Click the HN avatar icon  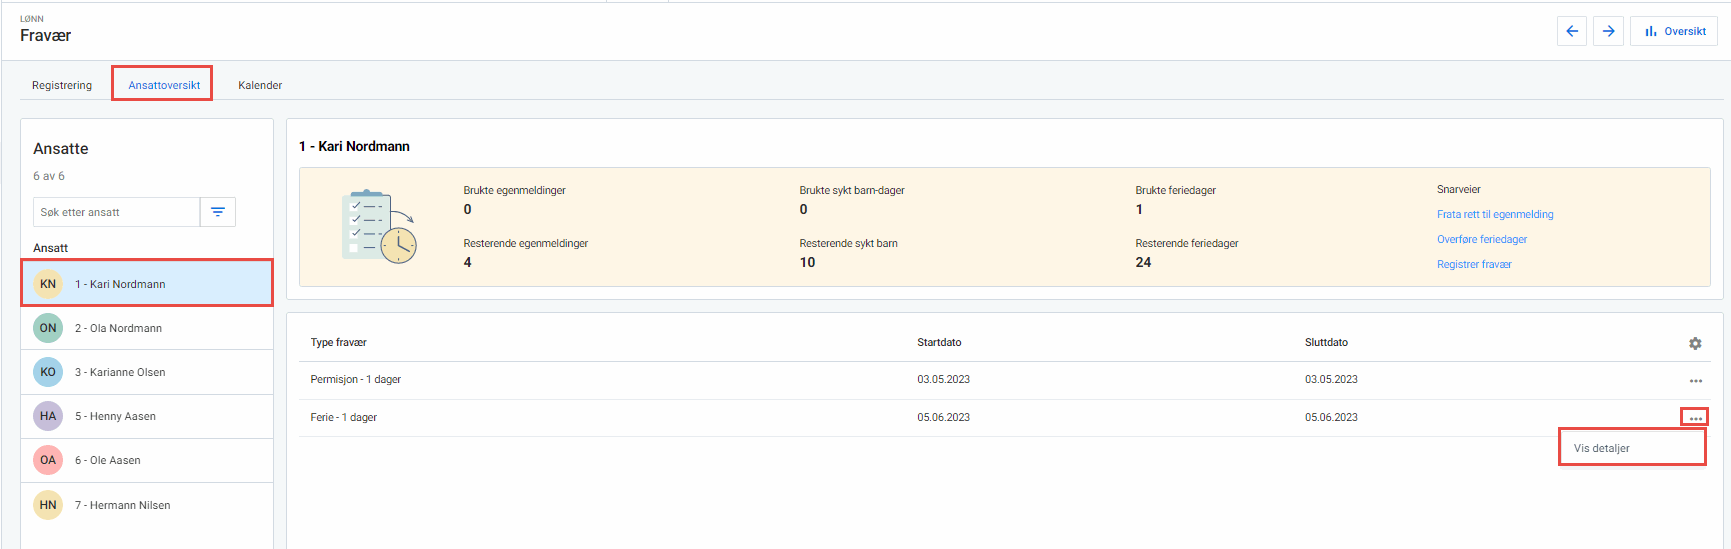(x=48, y=505)
